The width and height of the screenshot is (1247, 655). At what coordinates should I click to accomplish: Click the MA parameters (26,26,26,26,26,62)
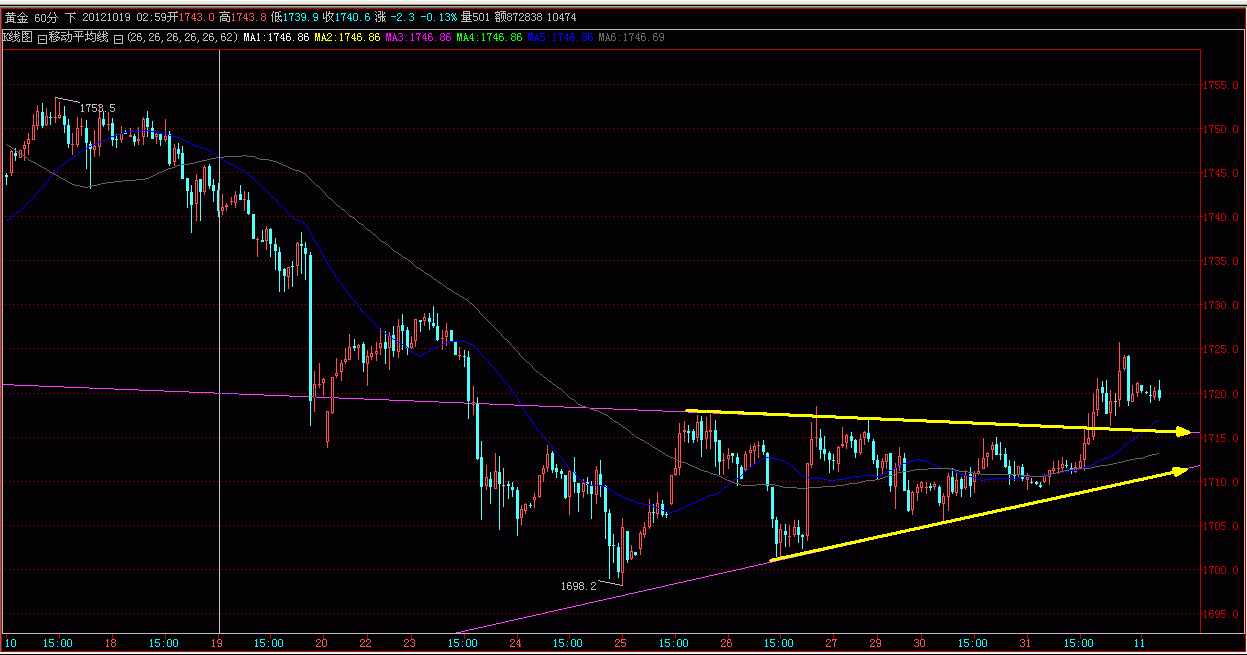point(182,37)
